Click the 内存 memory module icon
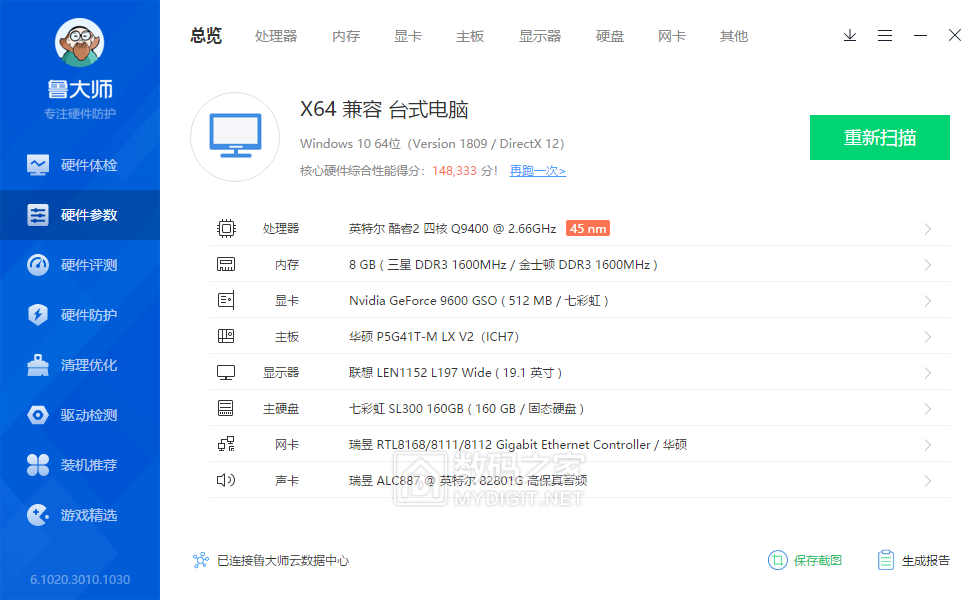980x600 pixels. [226, 264]
